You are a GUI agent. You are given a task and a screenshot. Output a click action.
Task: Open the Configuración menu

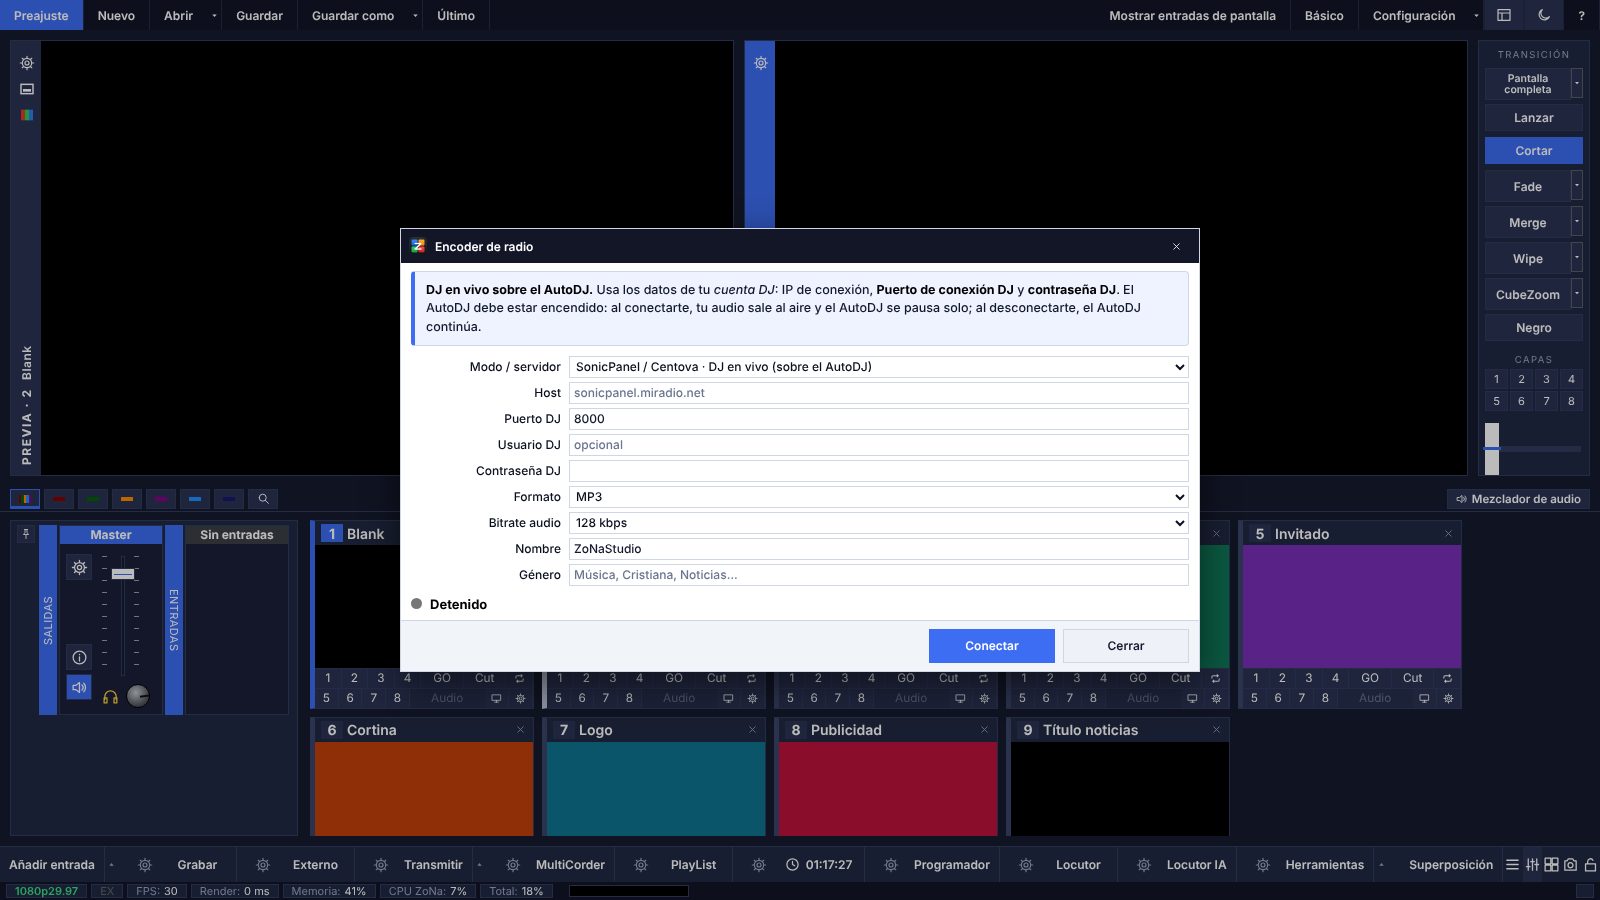(1414, 15)
